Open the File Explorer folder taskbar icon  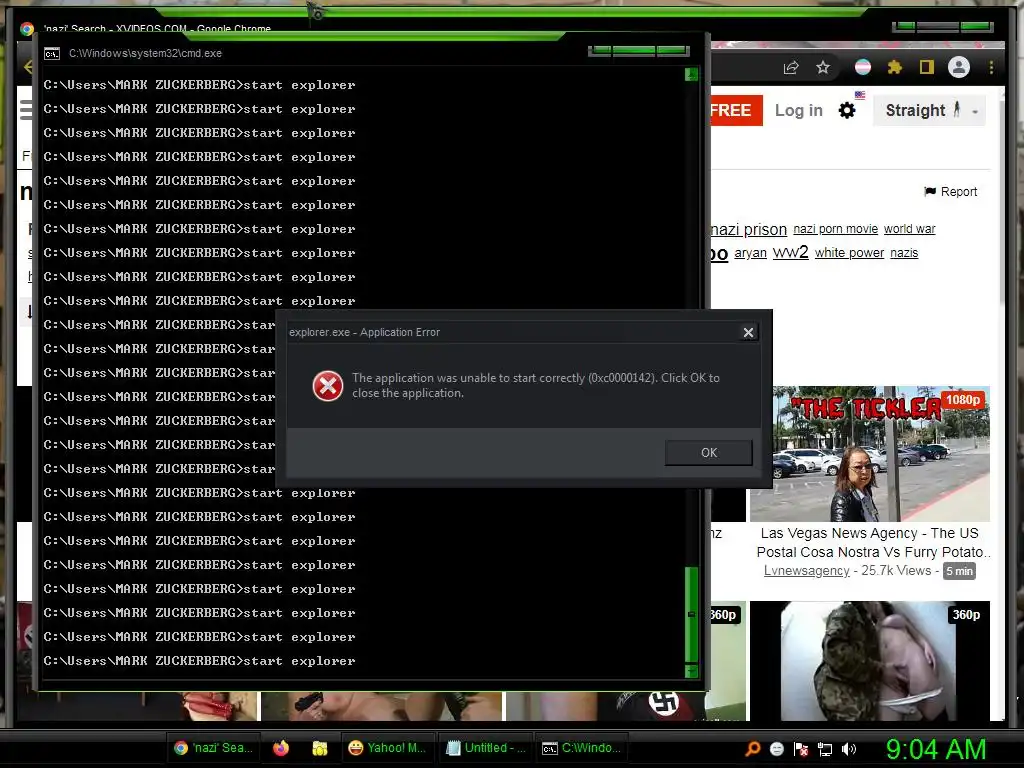tap(319, 748)
